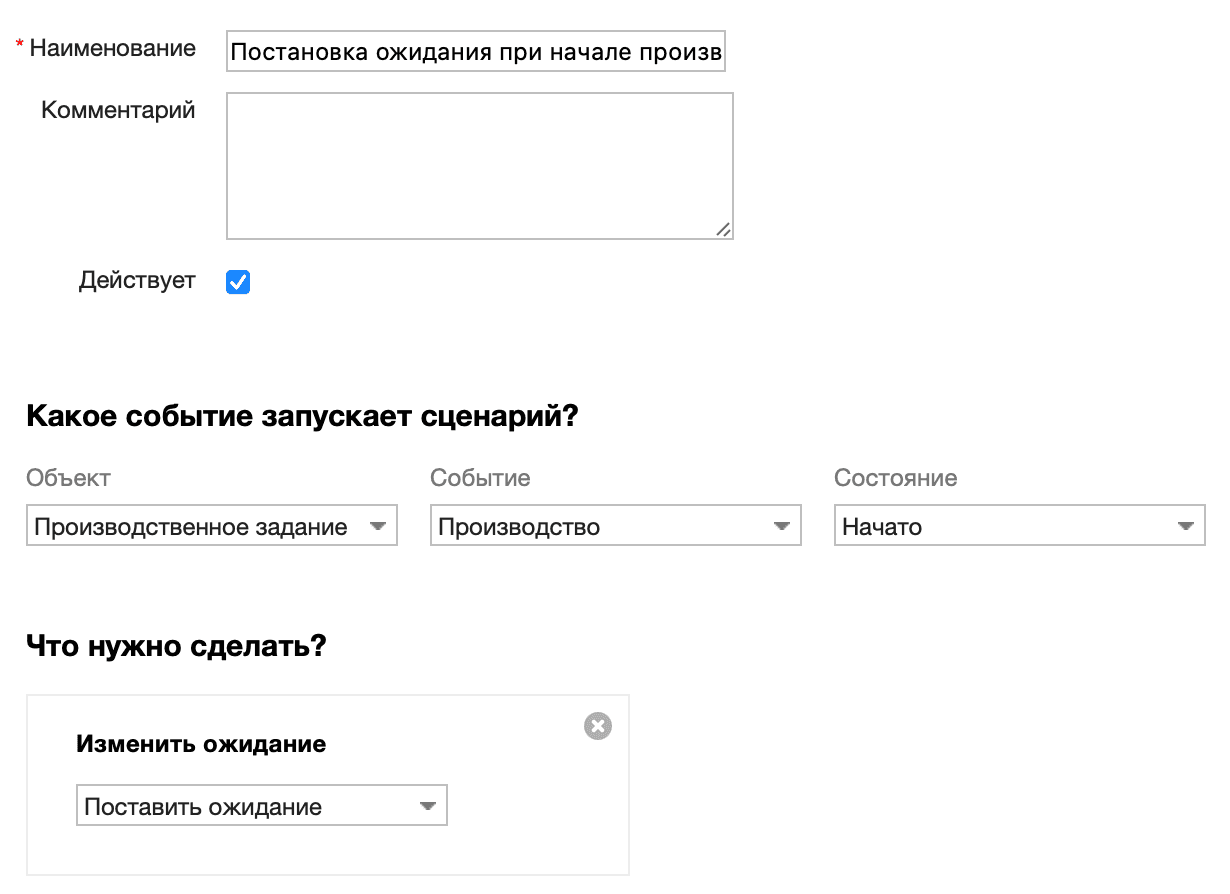
Task: Expand the Состояние dropdown showing Начато
Action: pos(1019,525)
